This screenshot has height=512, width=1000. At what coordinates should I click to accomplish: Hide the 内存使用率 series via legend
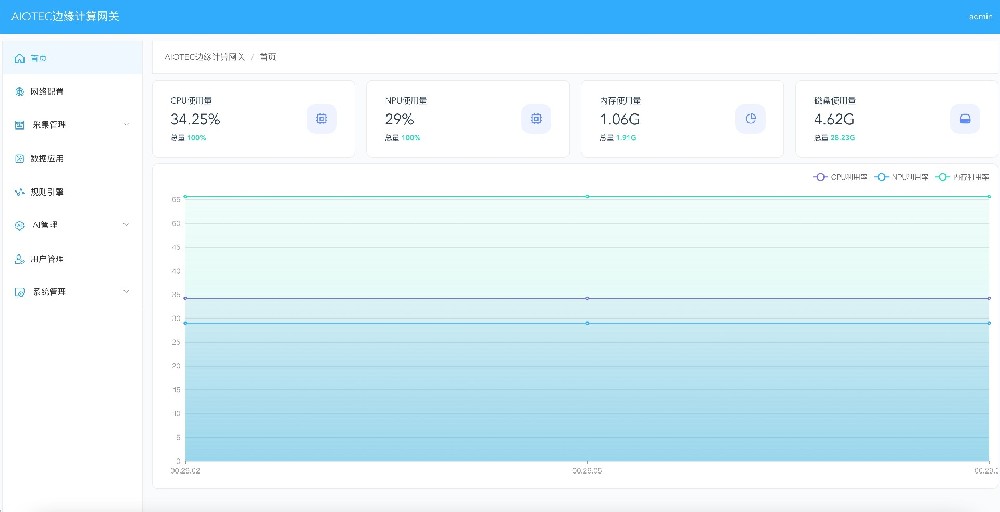click(x=962, y=177)
